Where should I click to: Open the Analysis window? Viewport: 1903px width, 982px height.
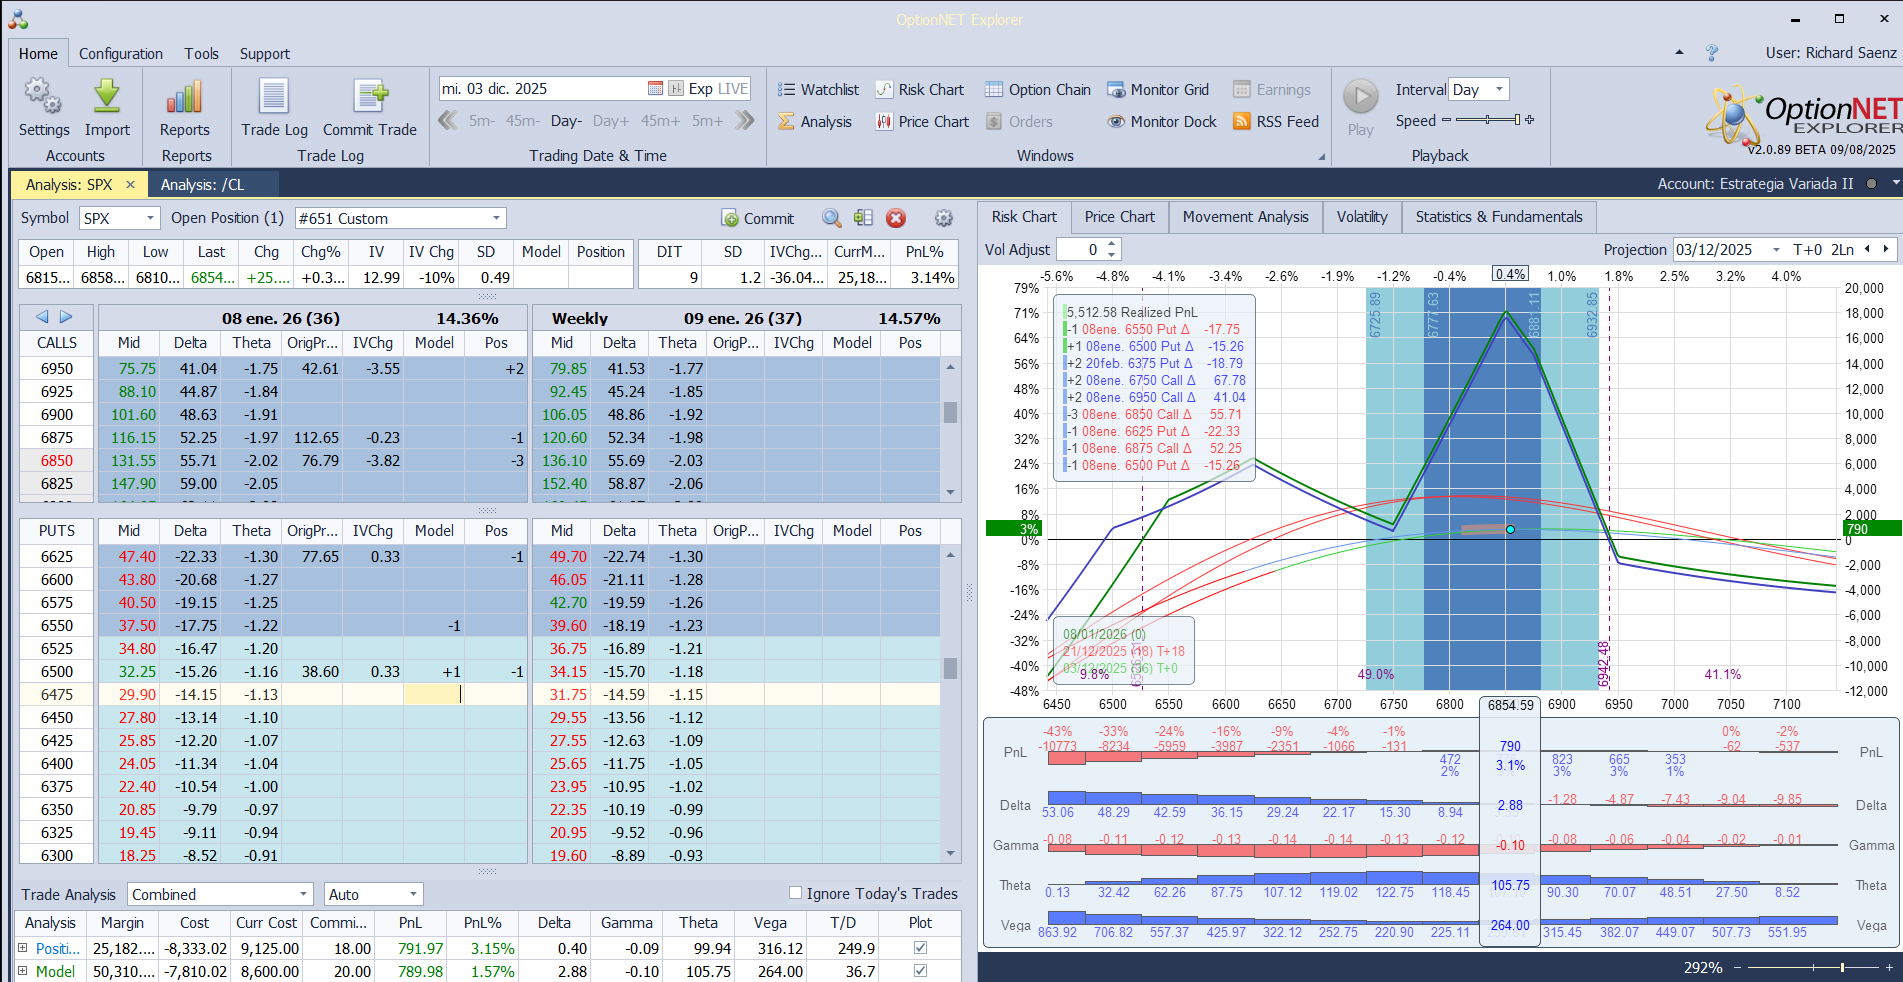[x=815, y=121]
